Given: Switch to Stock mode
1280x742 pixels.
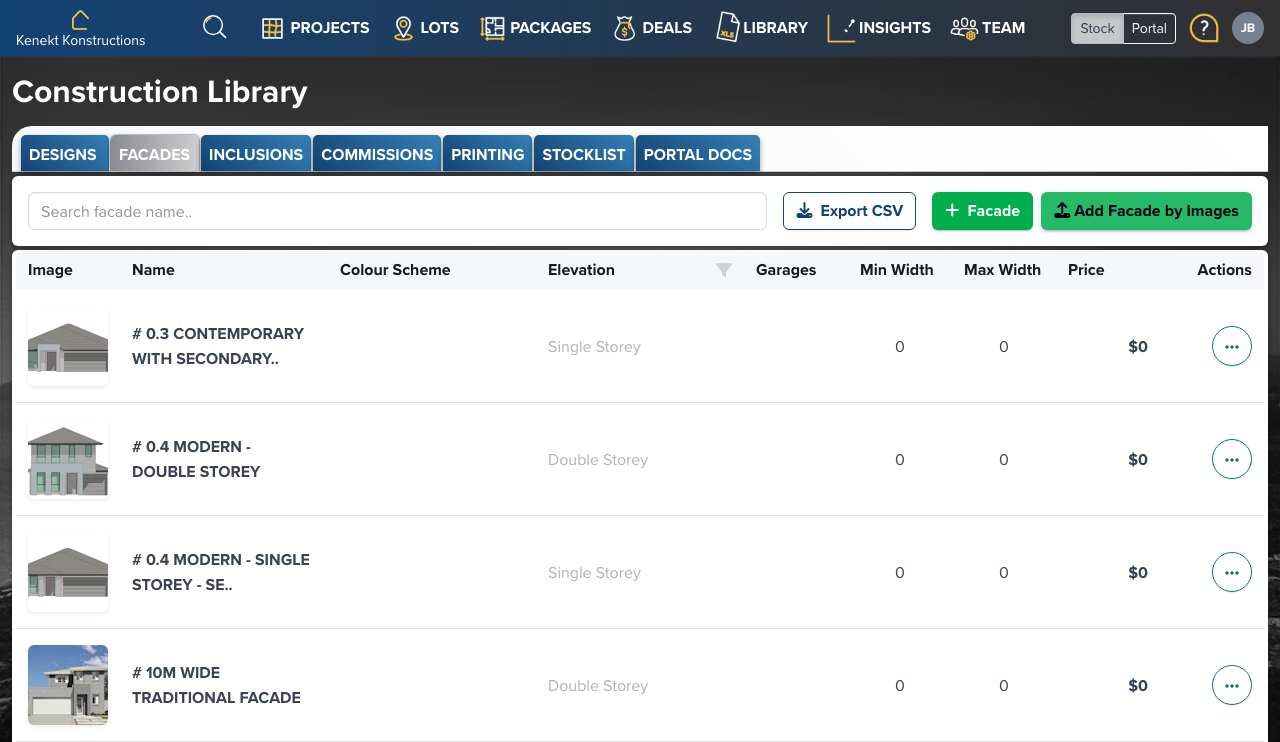Looking at the screenshot, I should pos(1097,28).
